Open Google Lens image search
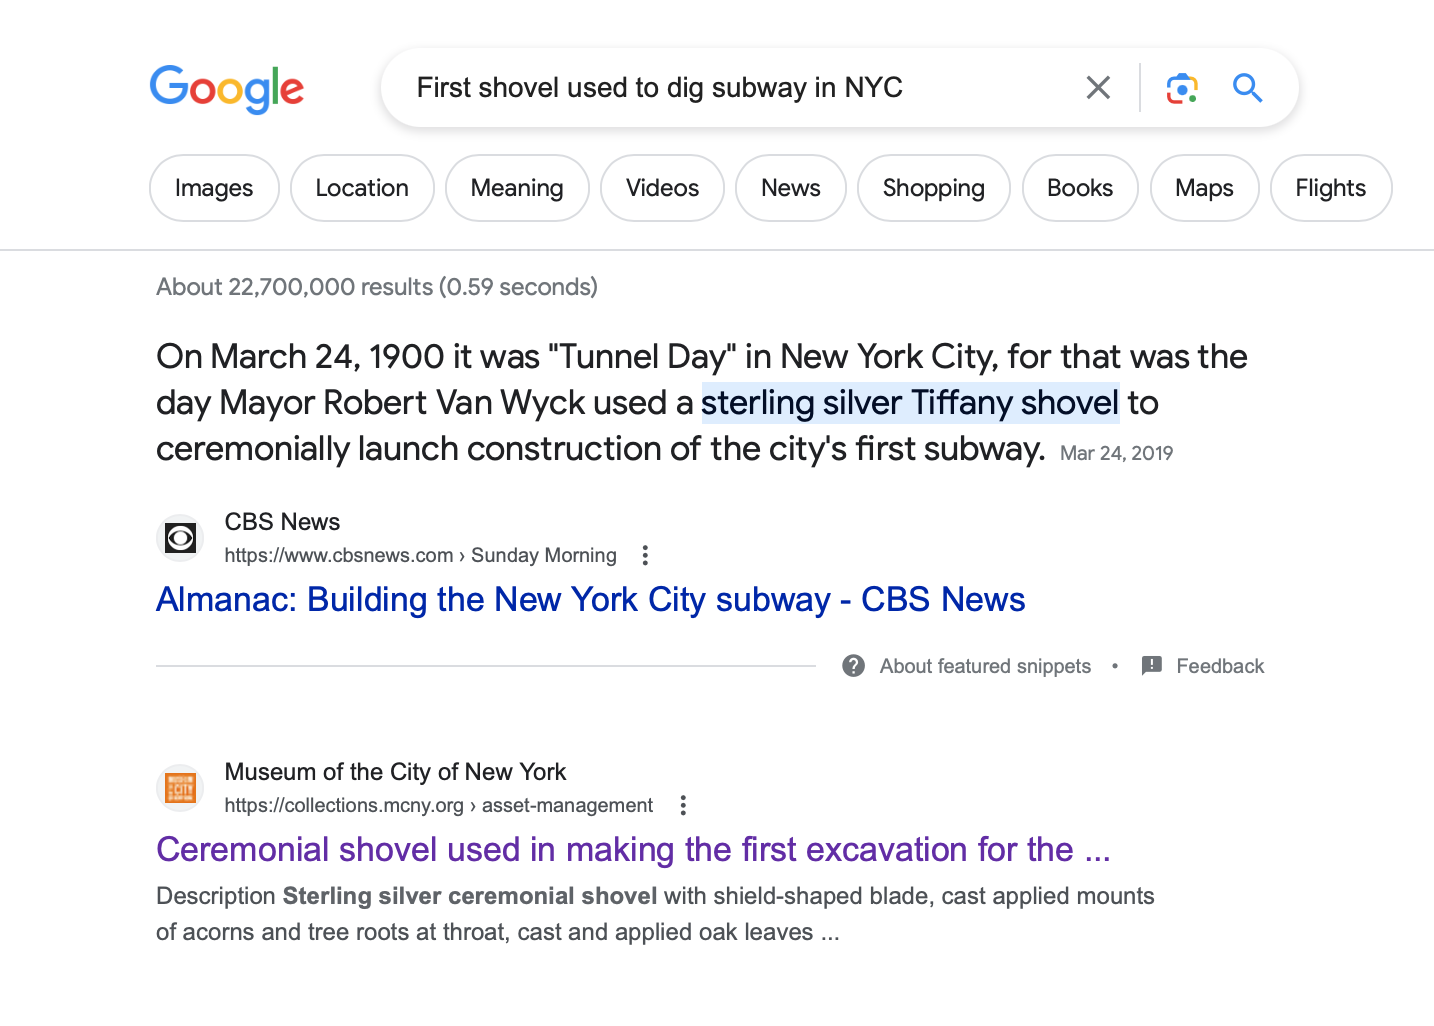The width and height of the screenshot is (1434, 1026). 1182,88
